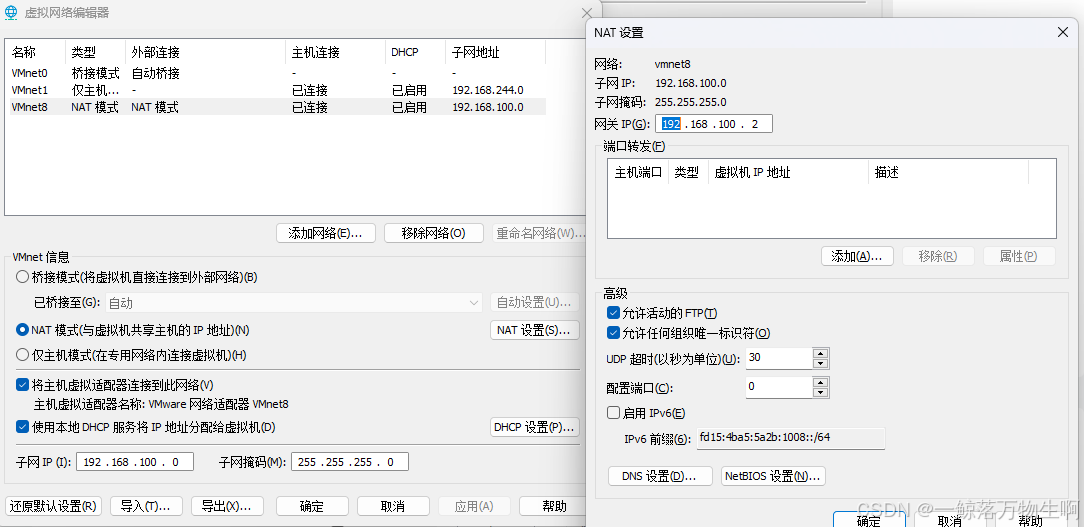Image resolution: width=1084 pixels, height=527 pixels.
Task: Click the 配置端口 input field
Action: pos(779,387)
